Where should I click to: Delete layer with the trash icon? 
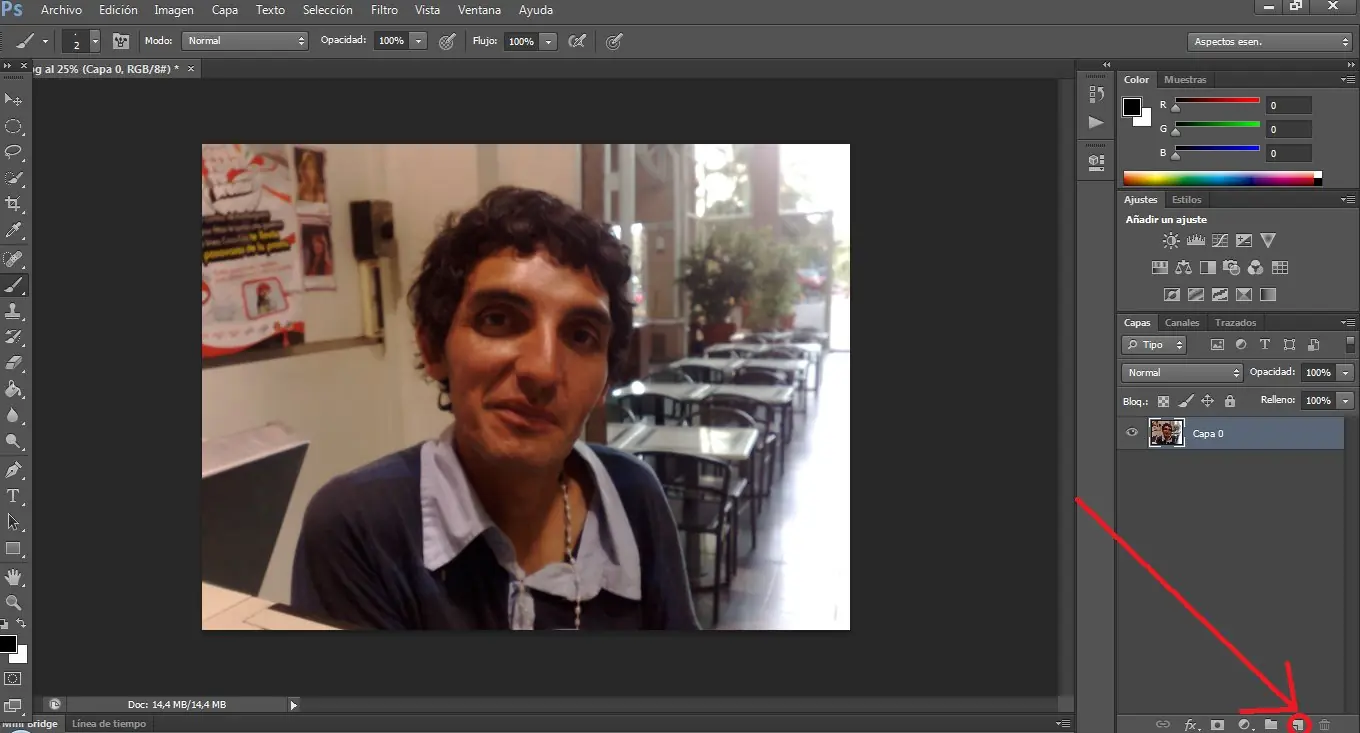[1324, 724]
